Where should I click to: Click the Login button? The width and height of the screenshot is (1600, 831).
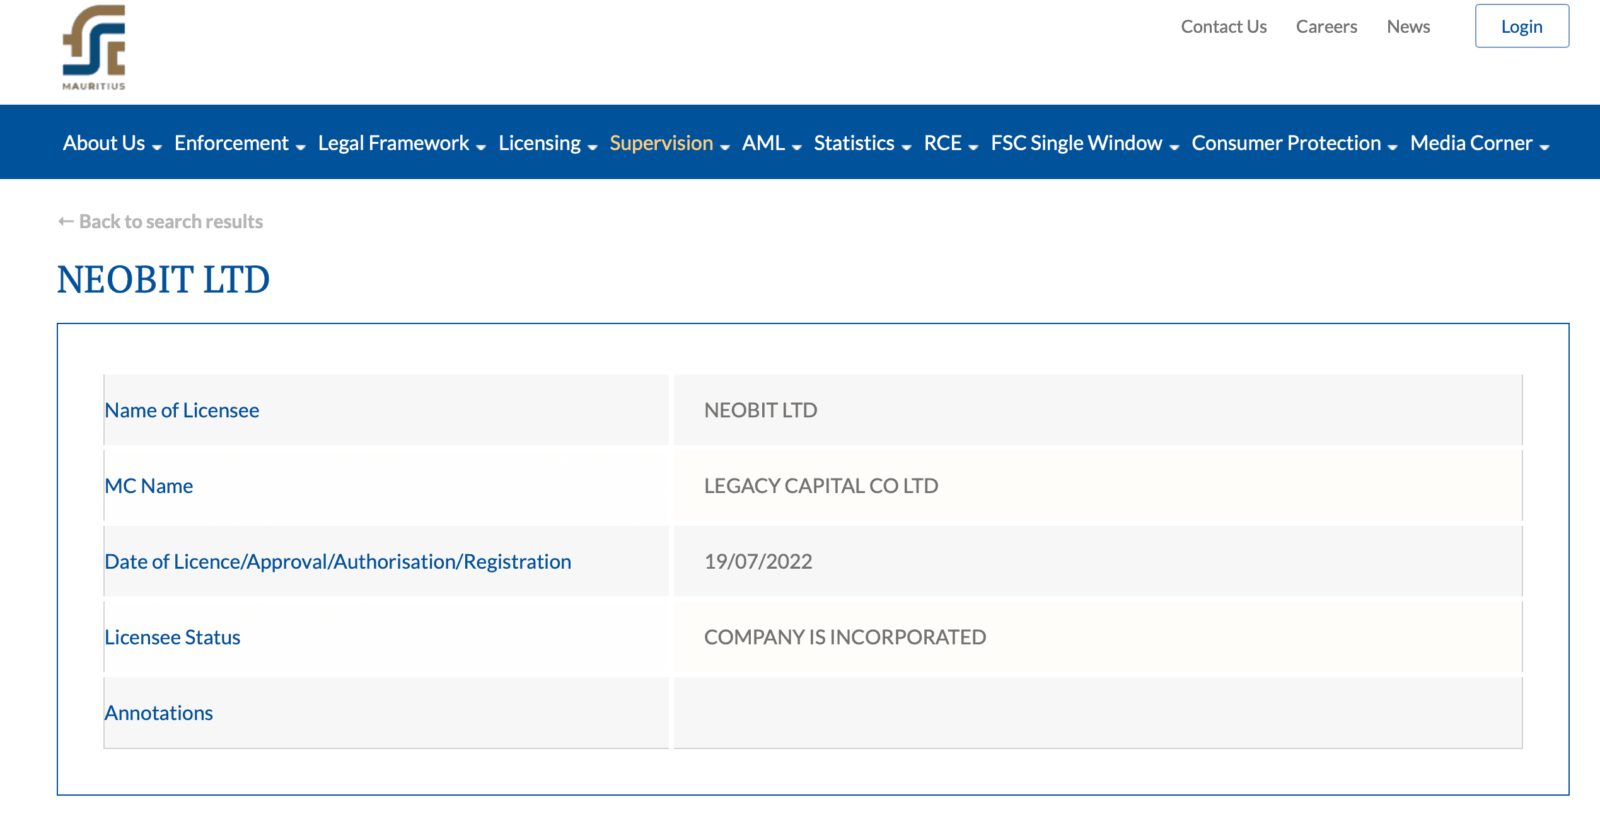[x=1522, y=26]
